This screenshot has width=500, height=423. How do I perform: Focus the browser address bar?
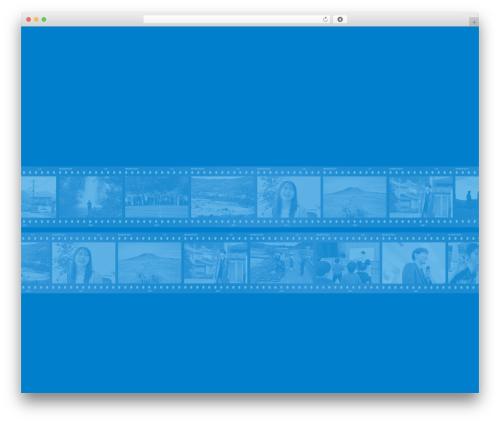point(237,20)
